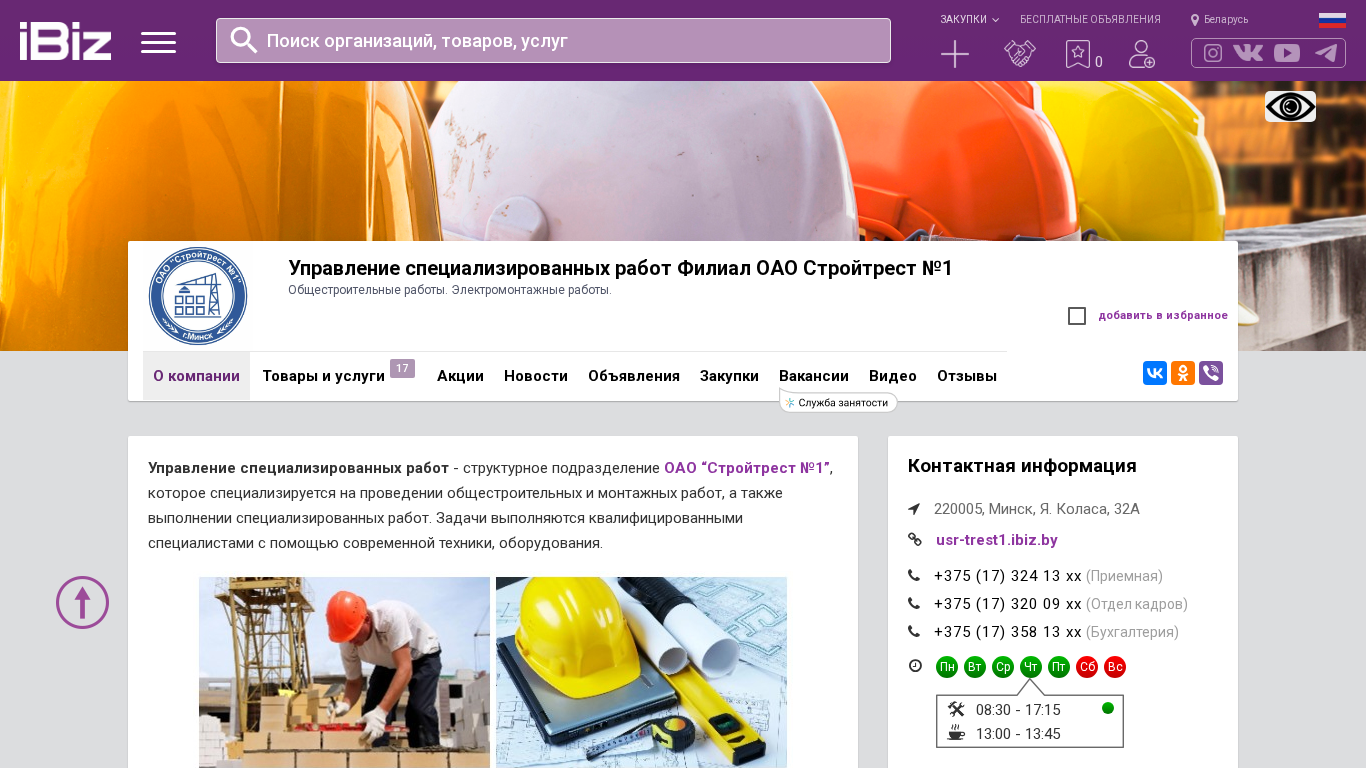Follow the 'ОАО “Стройтрест №1”' link
Viewport: 1366px width, 768px height.
click(746, 468)
